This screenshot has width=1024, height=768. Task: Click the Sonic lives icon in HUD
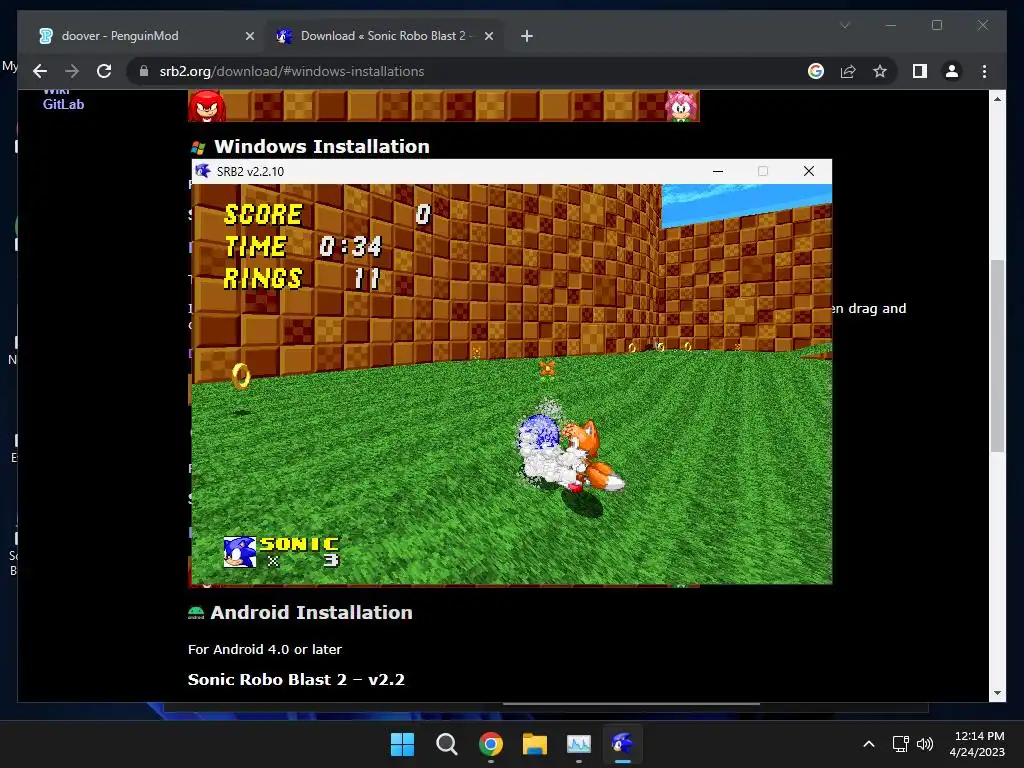[240, 552]
